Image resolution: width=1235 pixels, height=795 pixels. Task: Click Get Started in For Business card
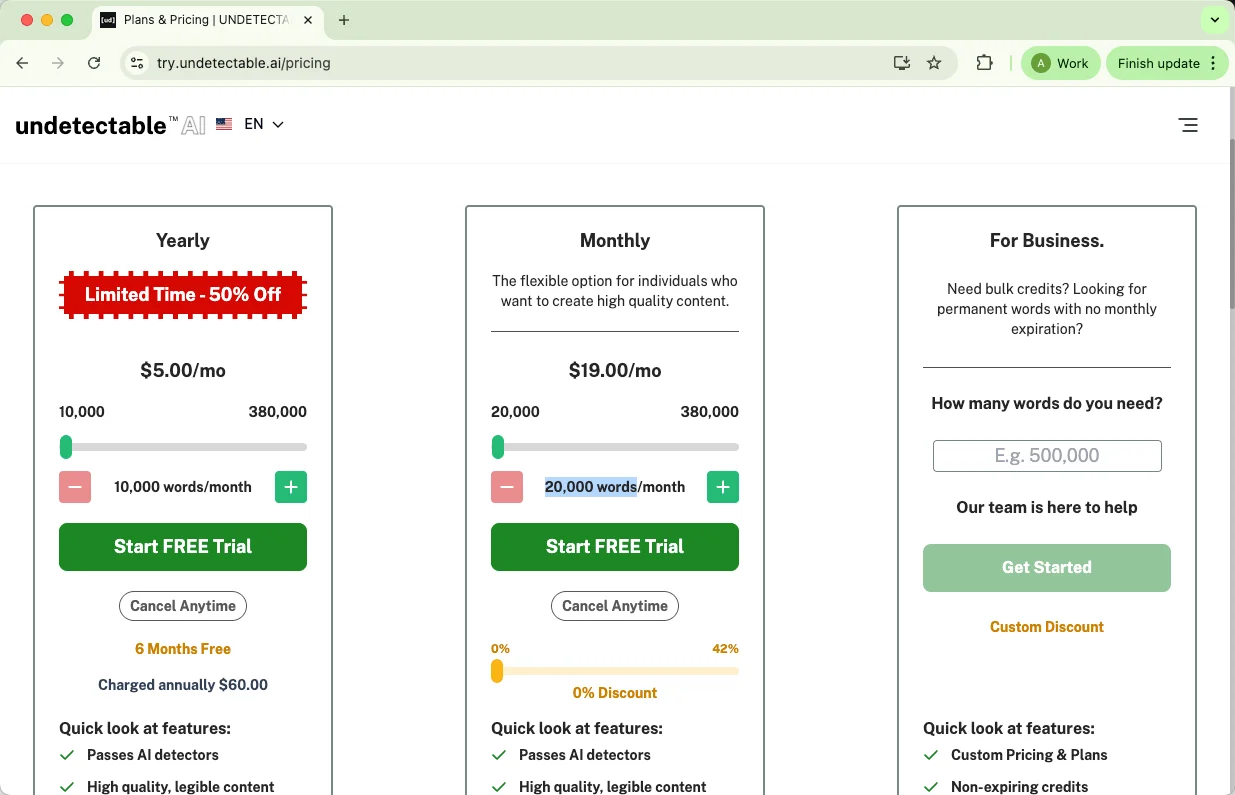[1046, 568]
